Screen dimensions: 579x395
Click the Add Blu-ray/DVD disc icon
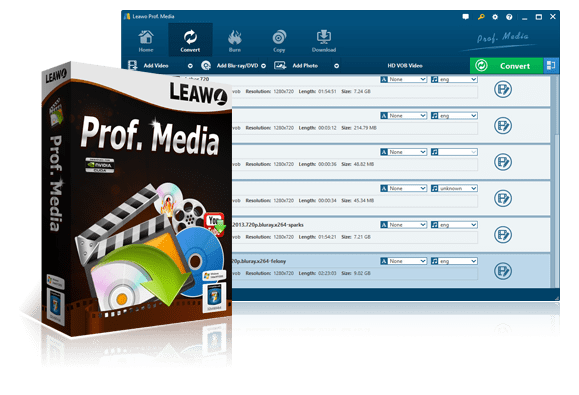[206, 66]
